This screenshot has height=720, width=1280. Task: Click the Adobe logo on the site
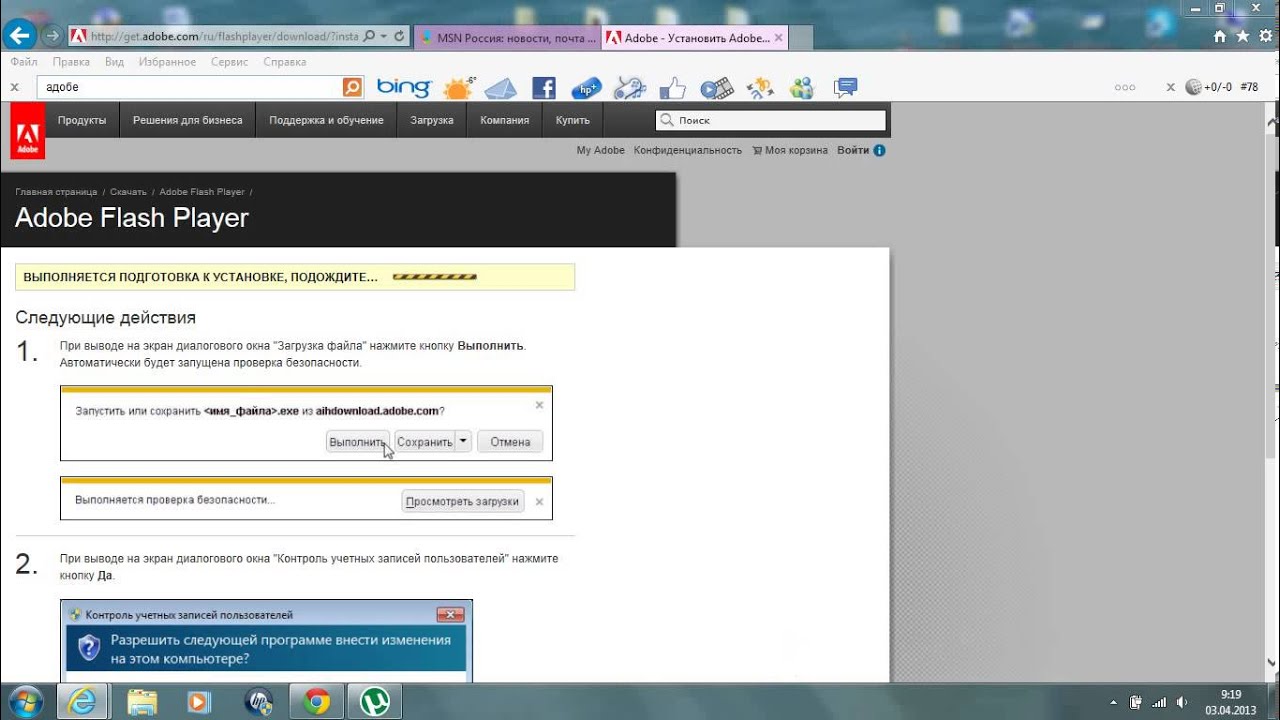[28, 130]
